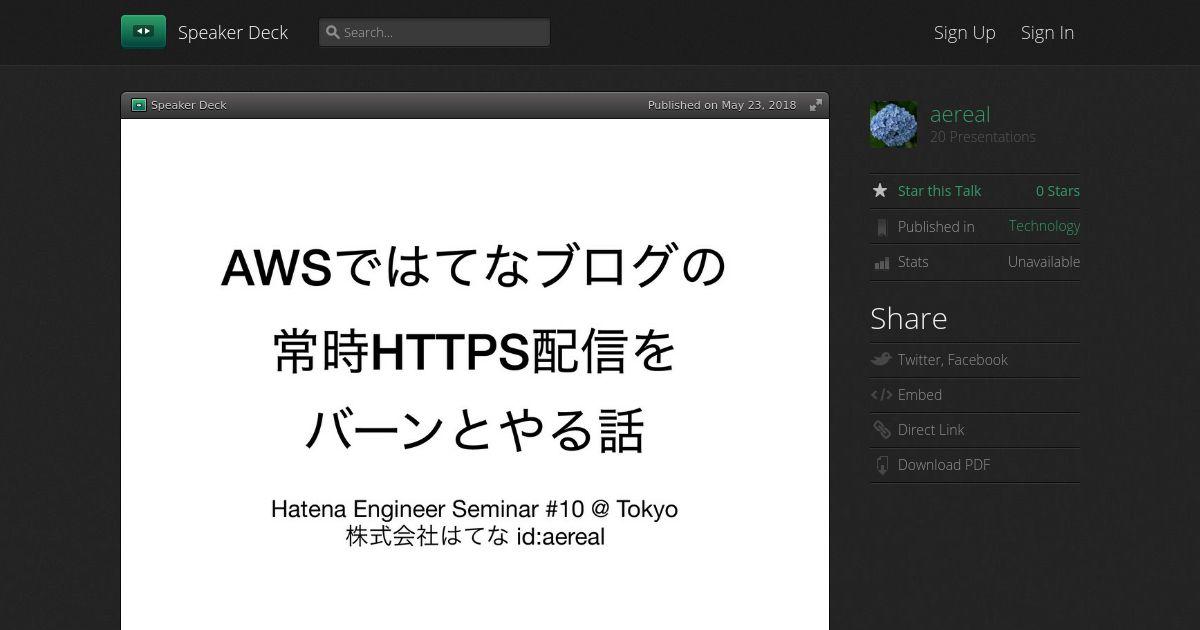Open the Speaker Deck home link text

point(233,32)
